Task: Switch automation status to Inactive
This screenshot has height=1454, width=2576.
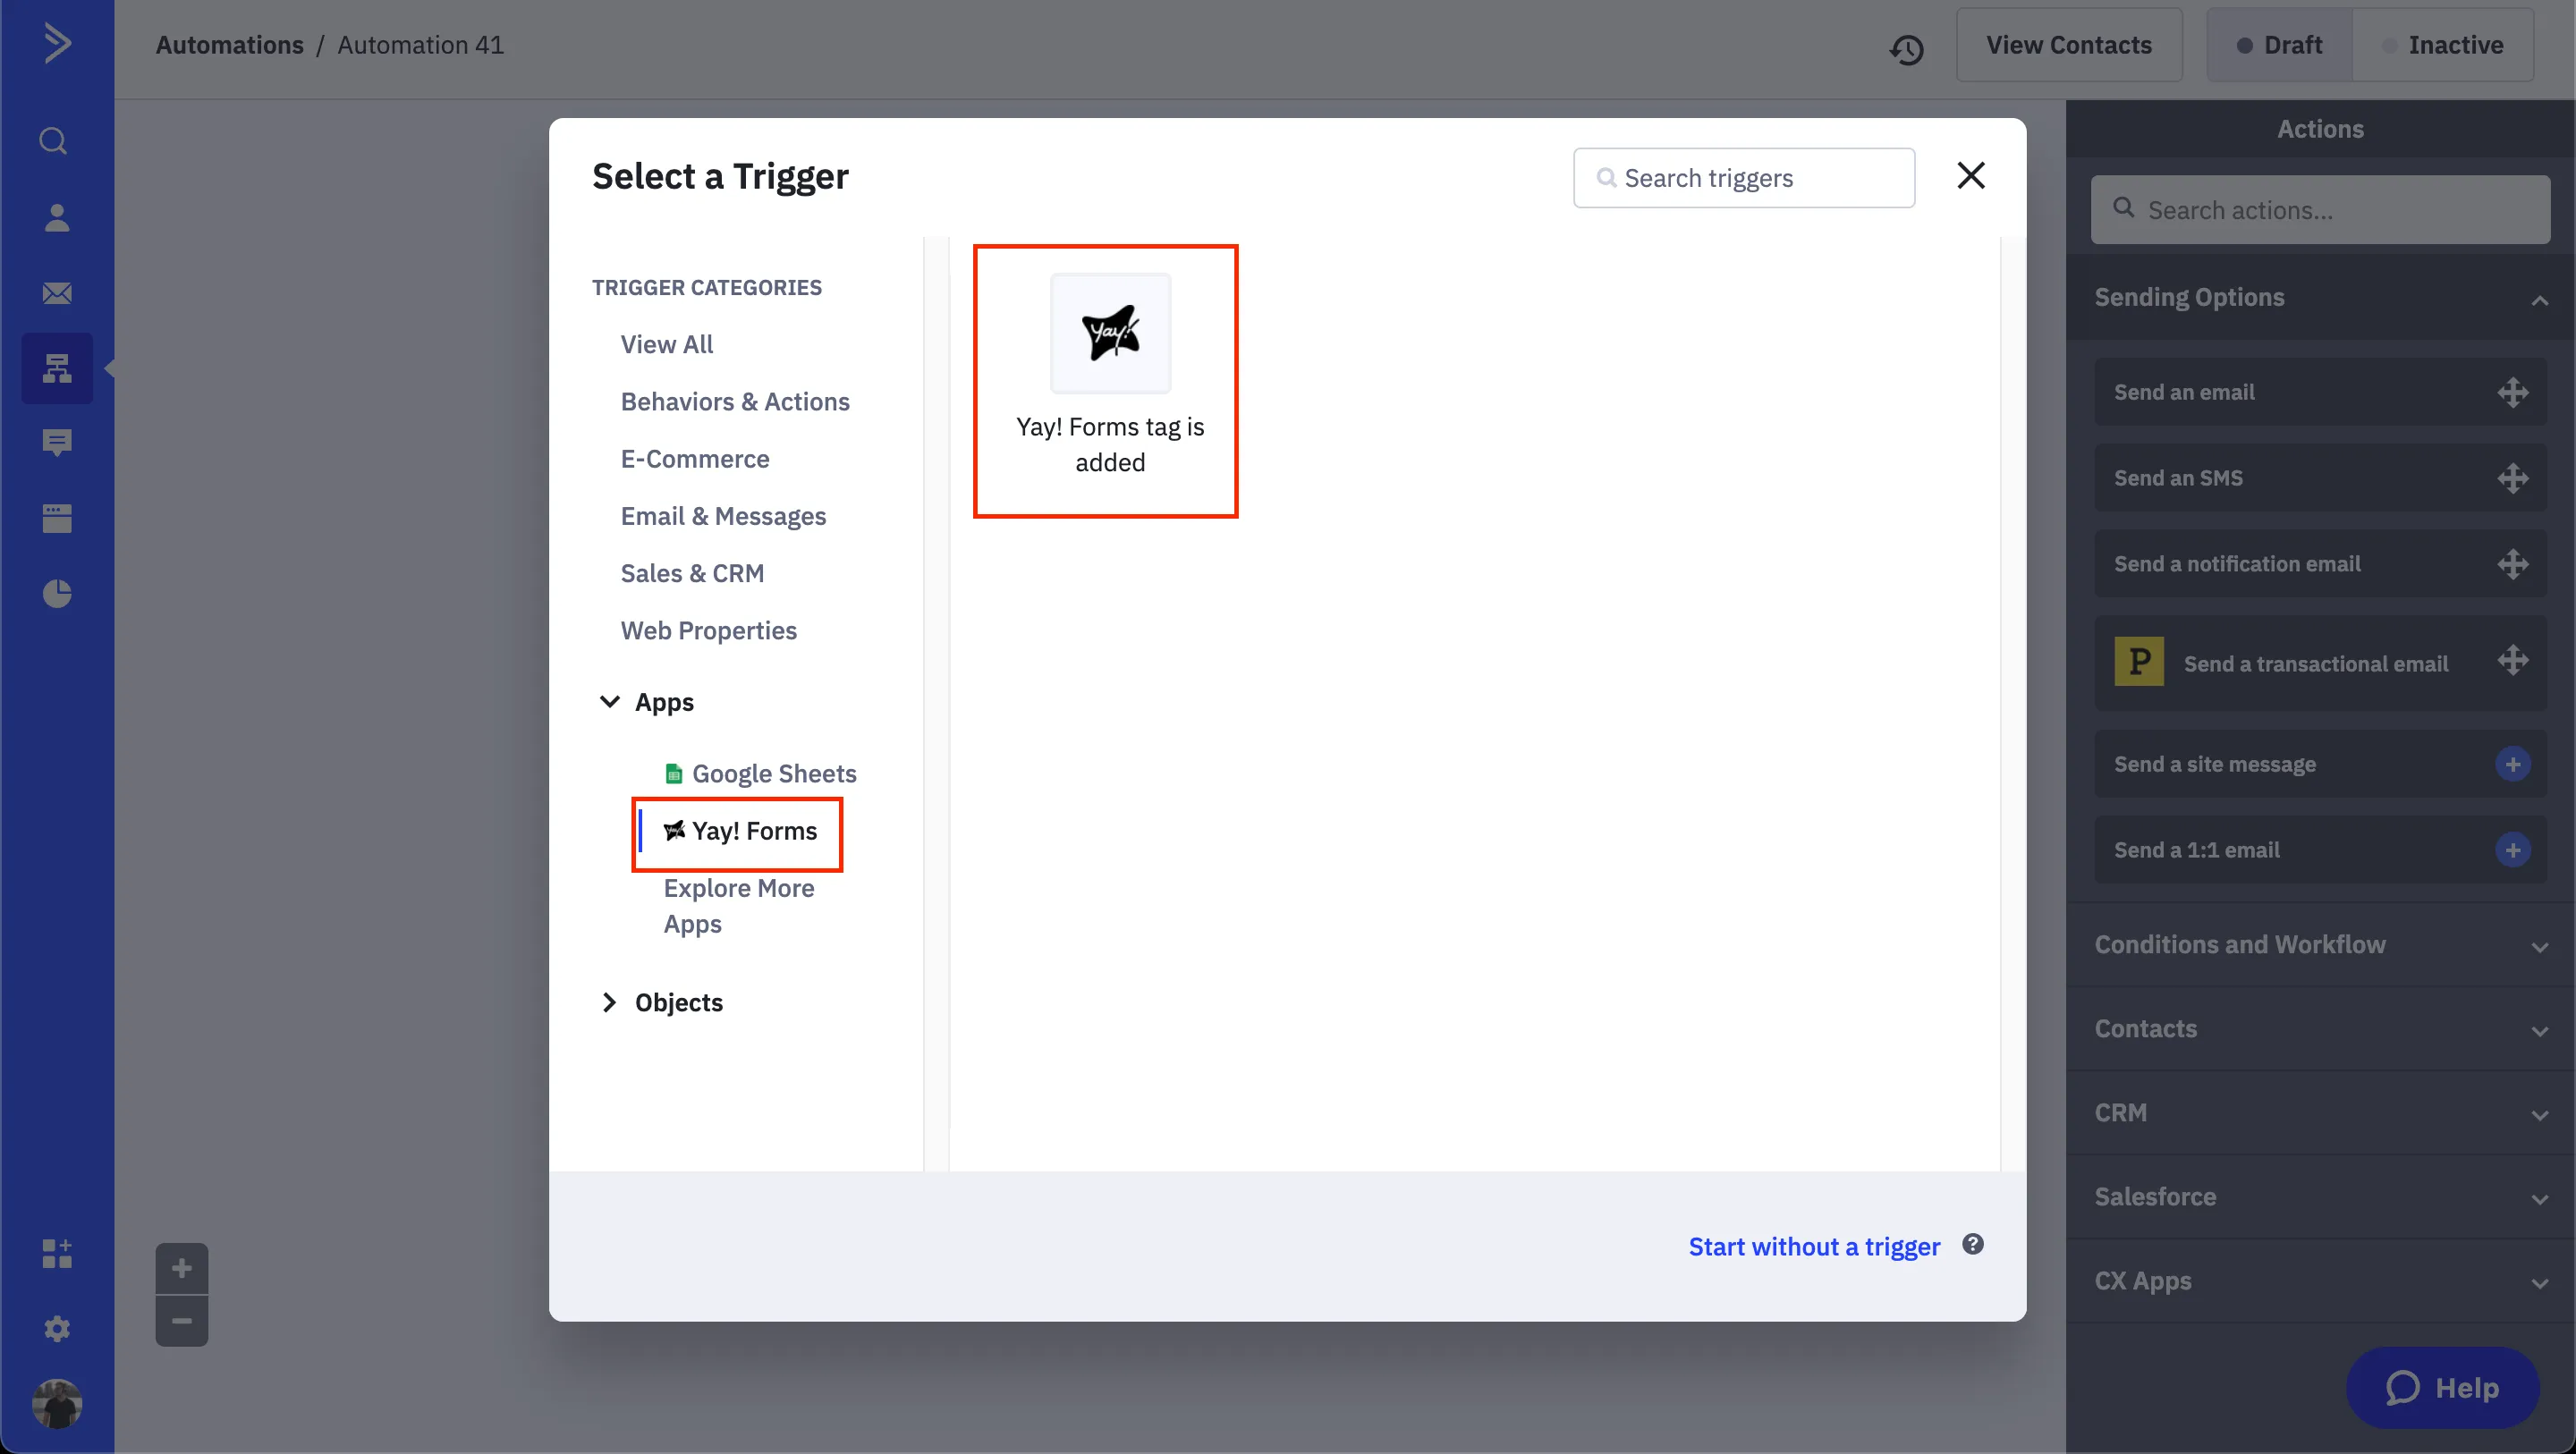Action: pos(2443,45)
